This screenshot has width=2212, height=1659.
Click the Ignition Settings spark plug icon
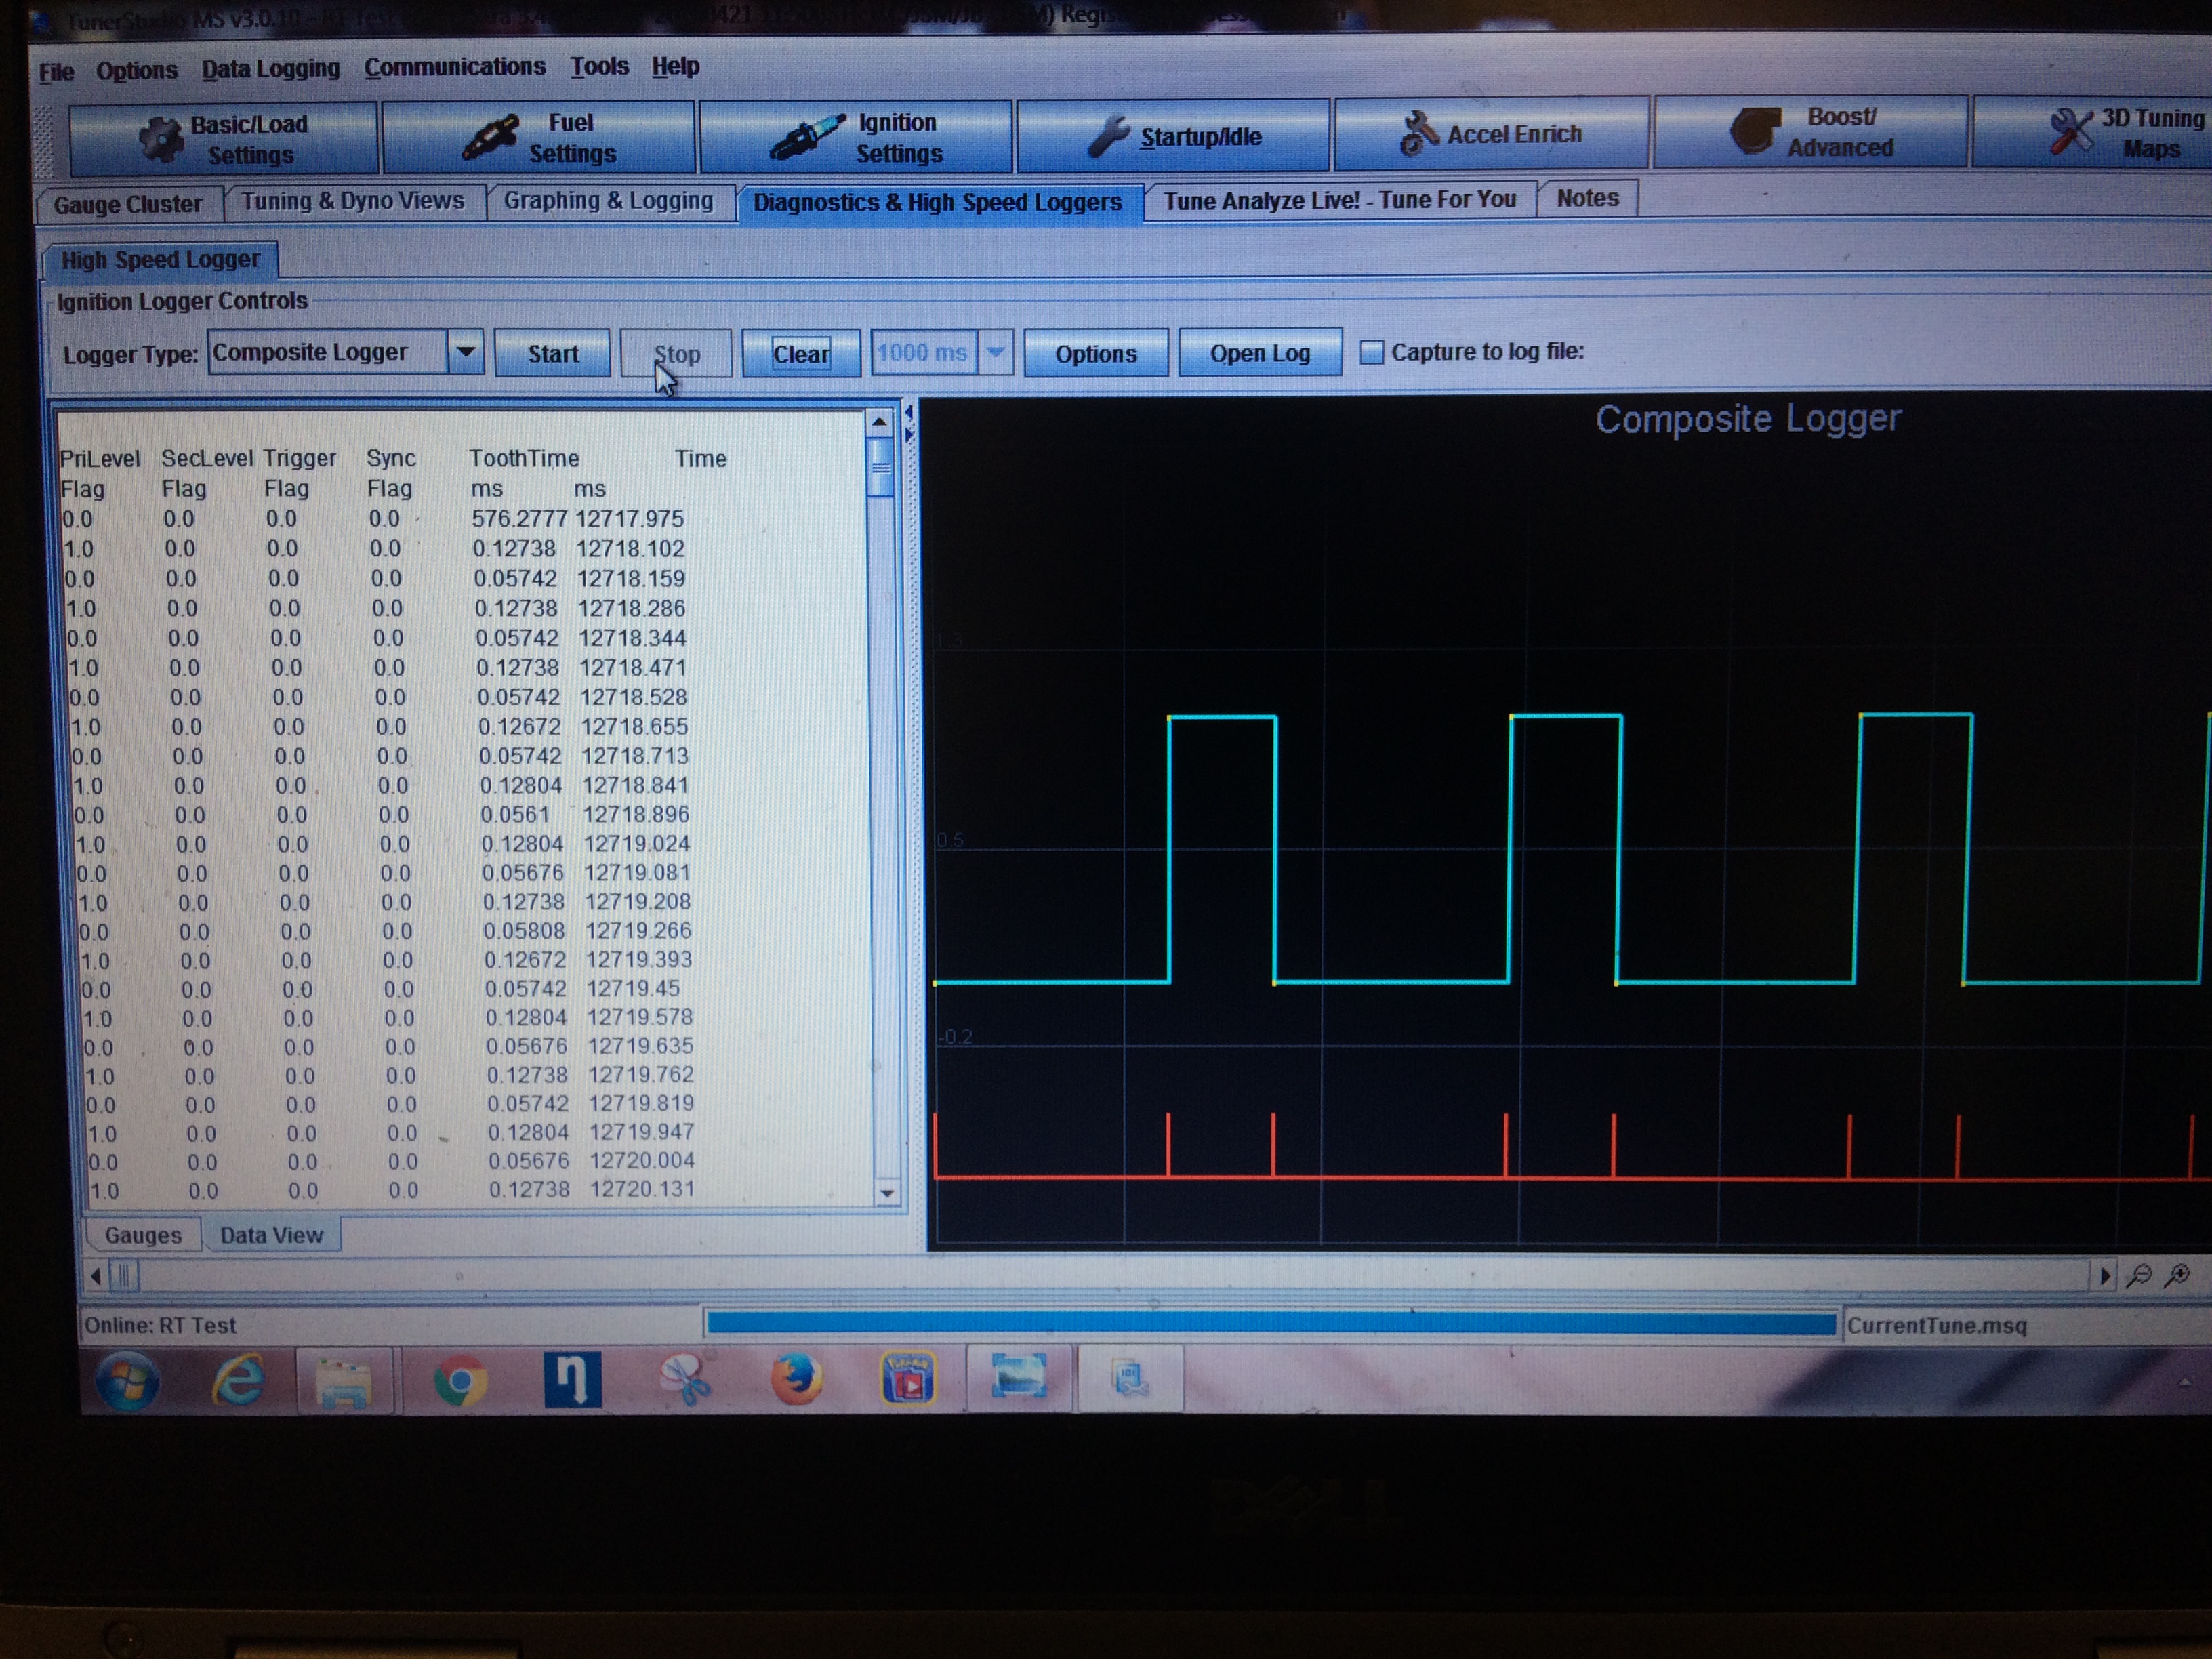[806, 137]
